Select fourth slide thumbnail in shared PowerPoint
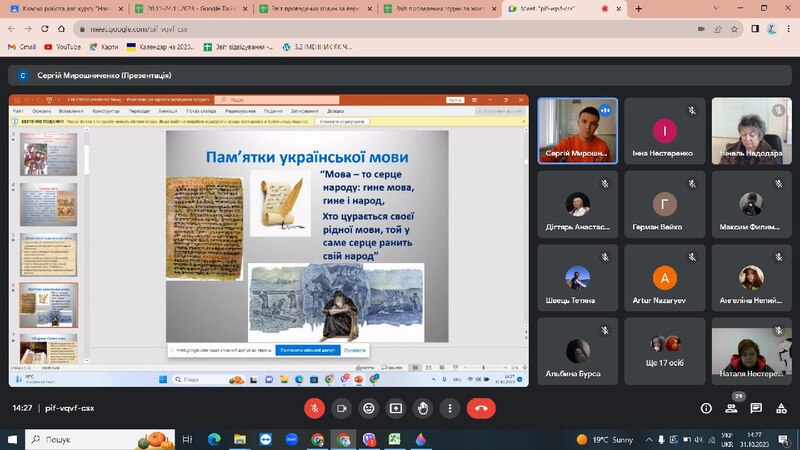Viewport: 800px width, 450px height. coord(48,305)
